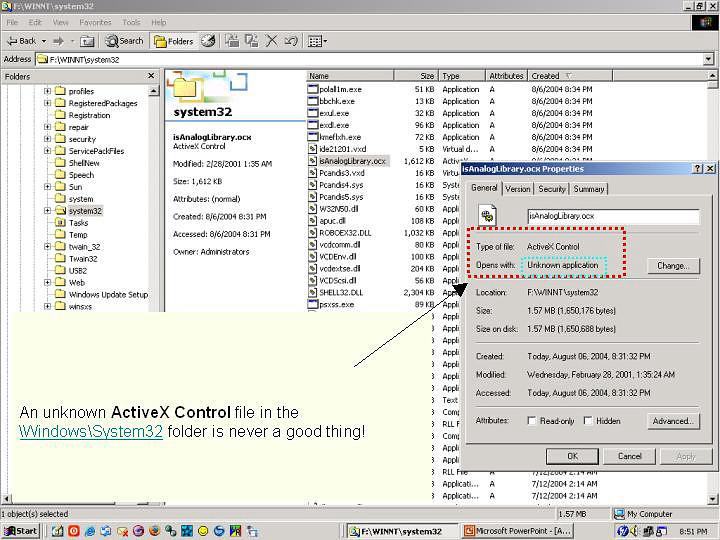The image size is (720, 540).
Task: Sort files by Size column header
Action: (x=416, y=76)
